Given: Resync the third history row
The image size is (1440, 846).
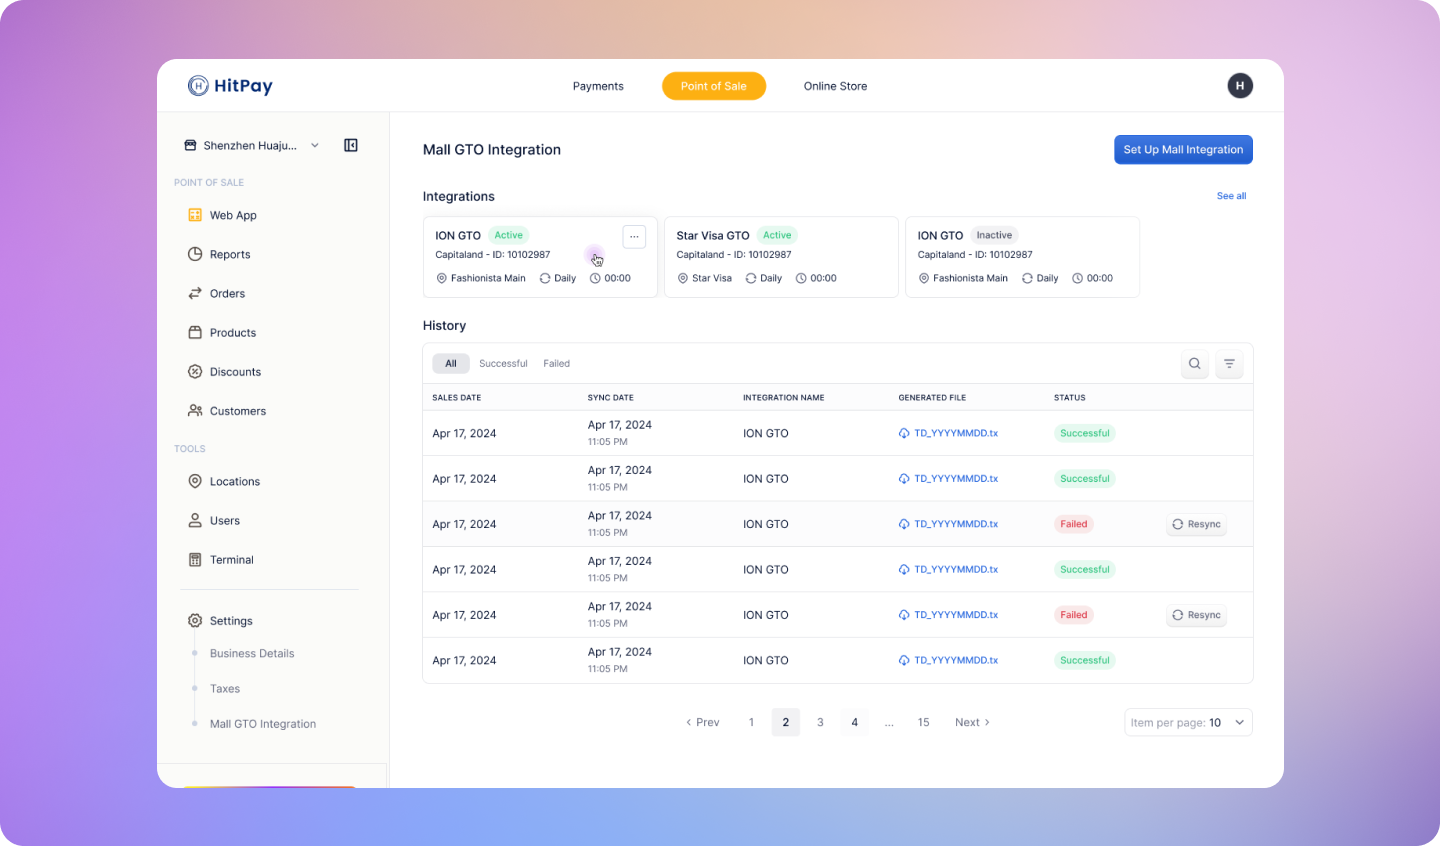Looking at the screenshot, I should pyautogui.click(x=1196, y=524).
